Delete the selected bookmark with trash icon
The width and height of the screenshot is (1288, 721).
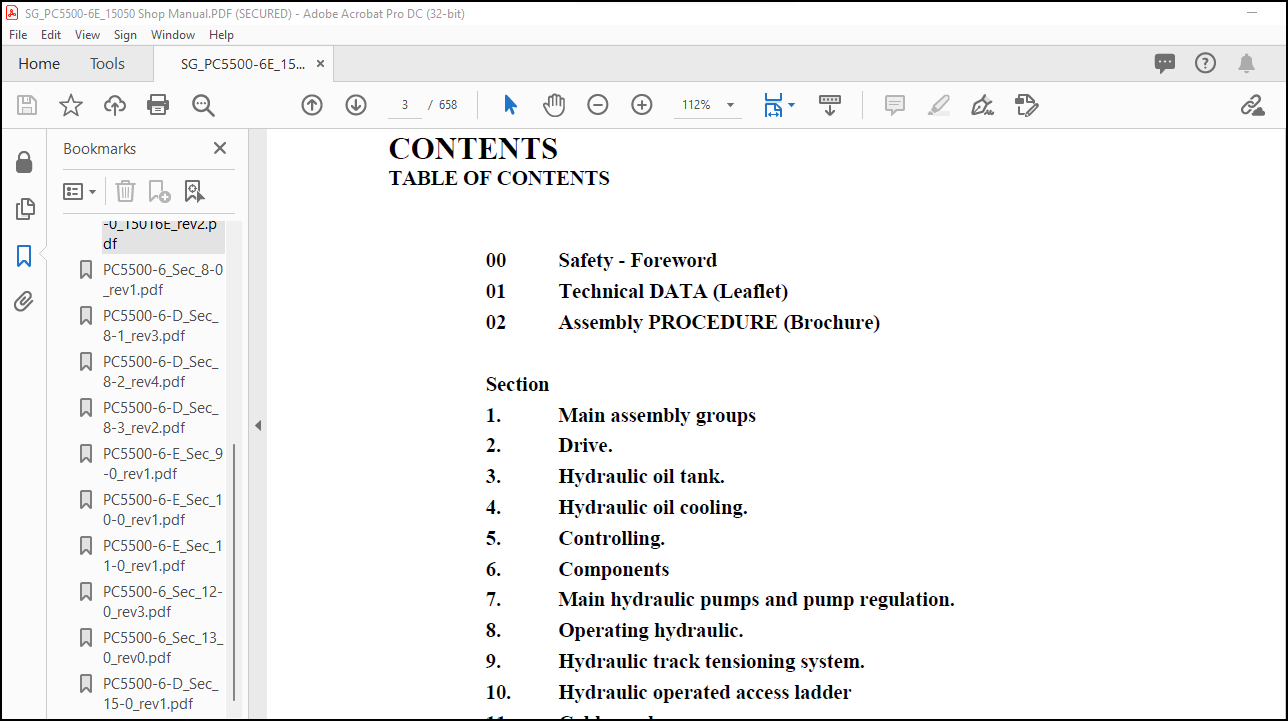(125, 191)
